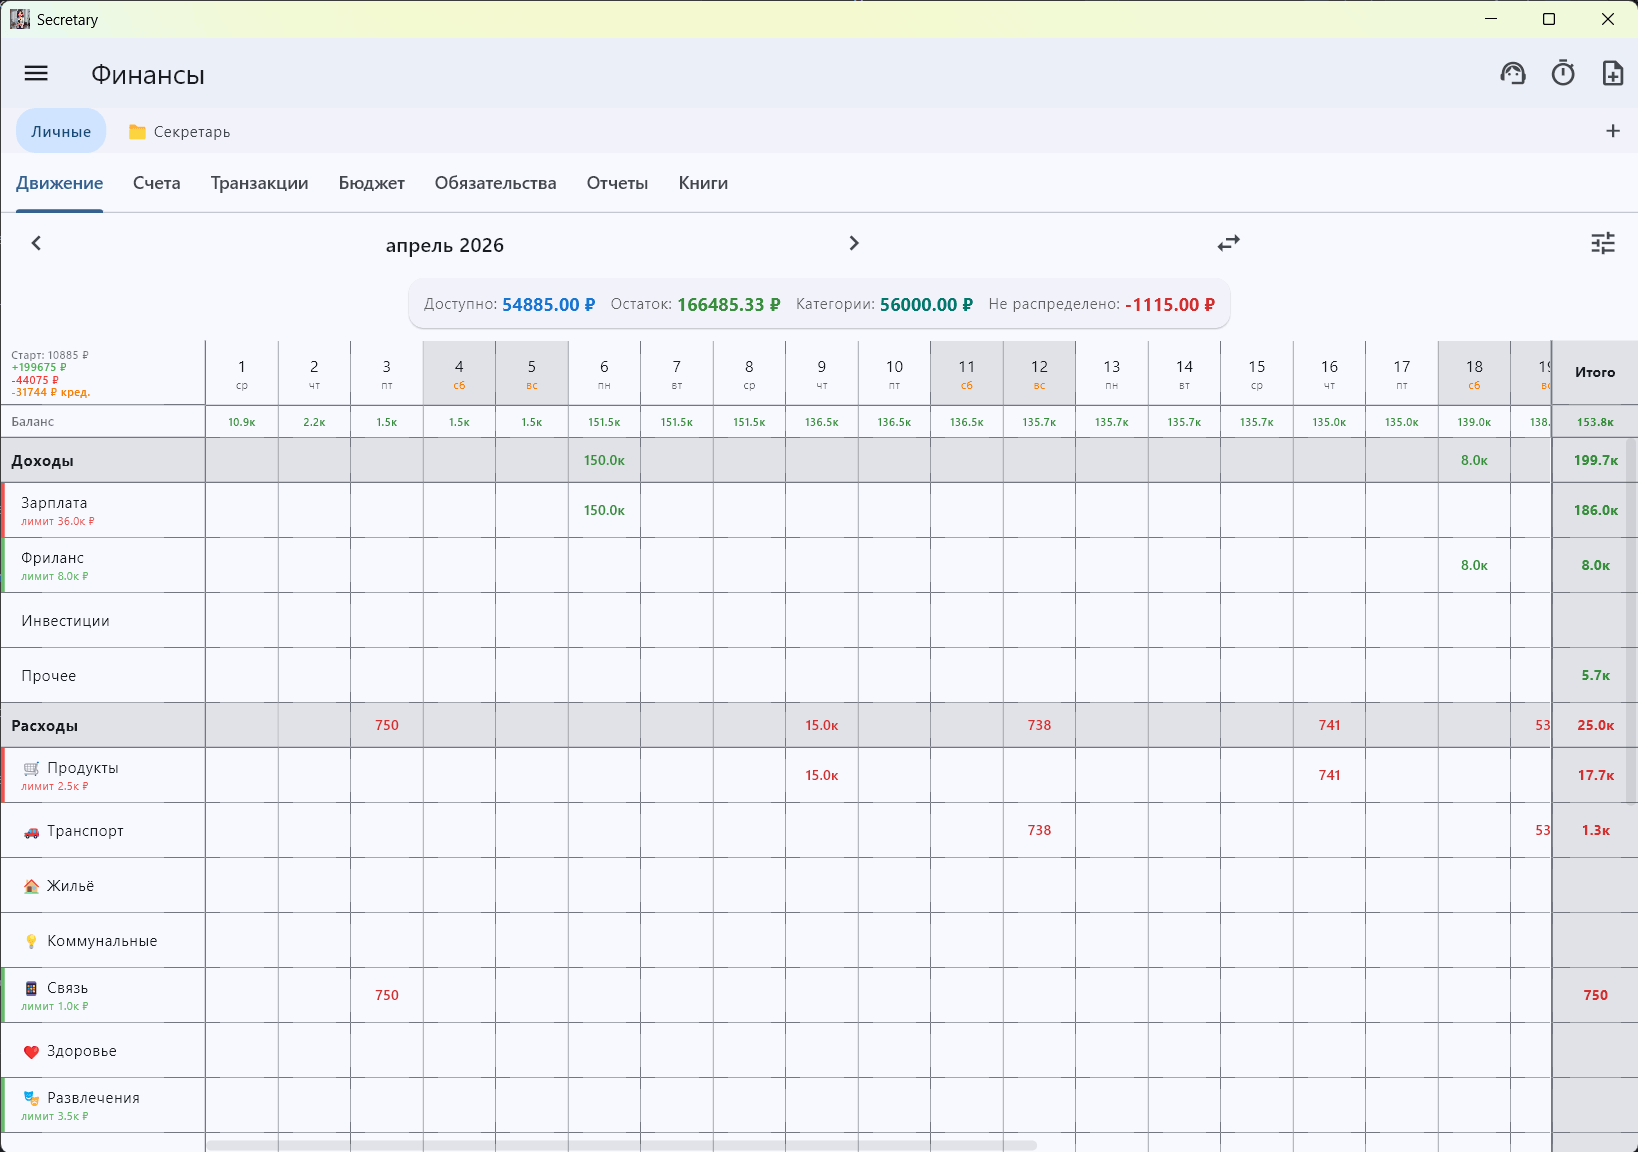Go to next month with right chevron
The image size is (1638, 1152).
[x=854, y=243]
